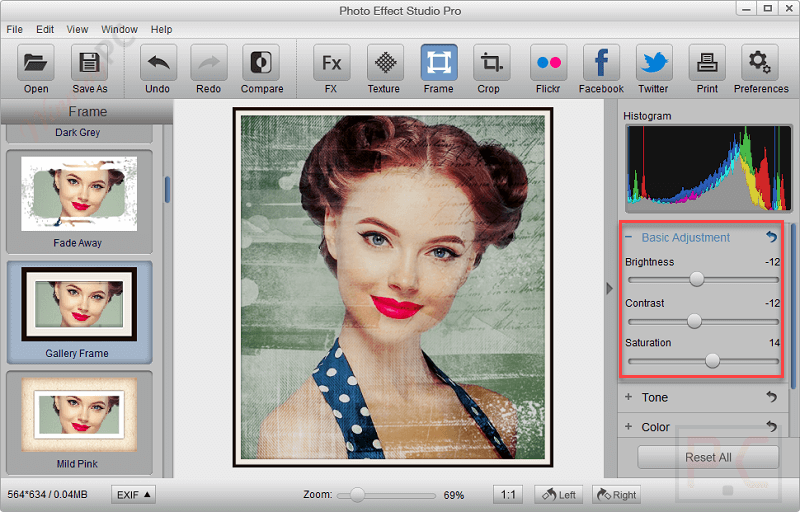Choose the Gallery Frame thumbnail
This screenshot has height=512, width=800.
click(79, 312)
